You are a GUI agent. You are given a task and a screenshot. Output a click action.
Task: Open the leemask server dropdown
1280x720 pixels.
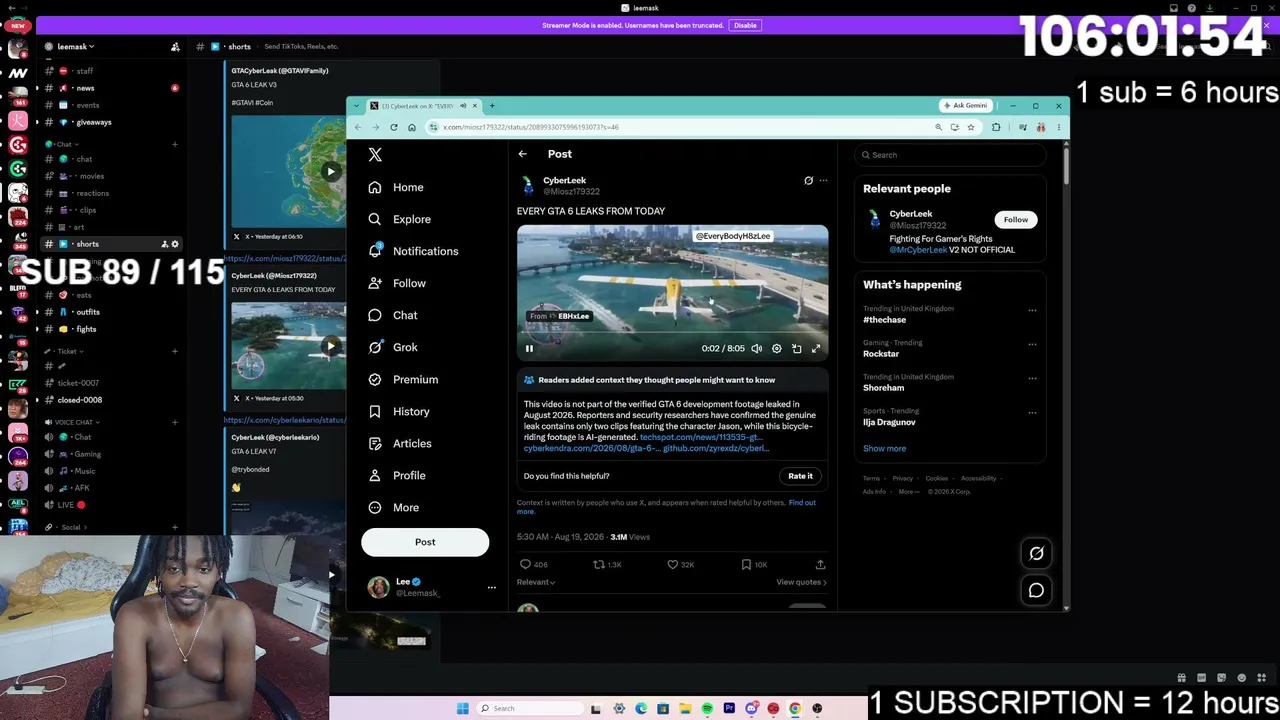pos(75,47)
